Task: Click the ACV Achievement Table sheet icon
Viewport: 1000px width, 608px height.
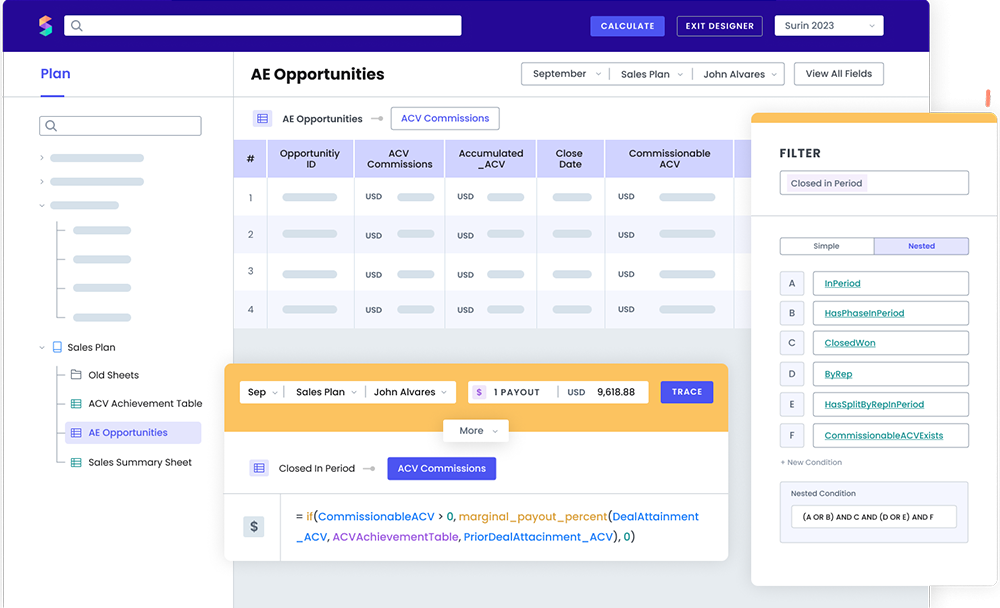Action: point(76,404)
